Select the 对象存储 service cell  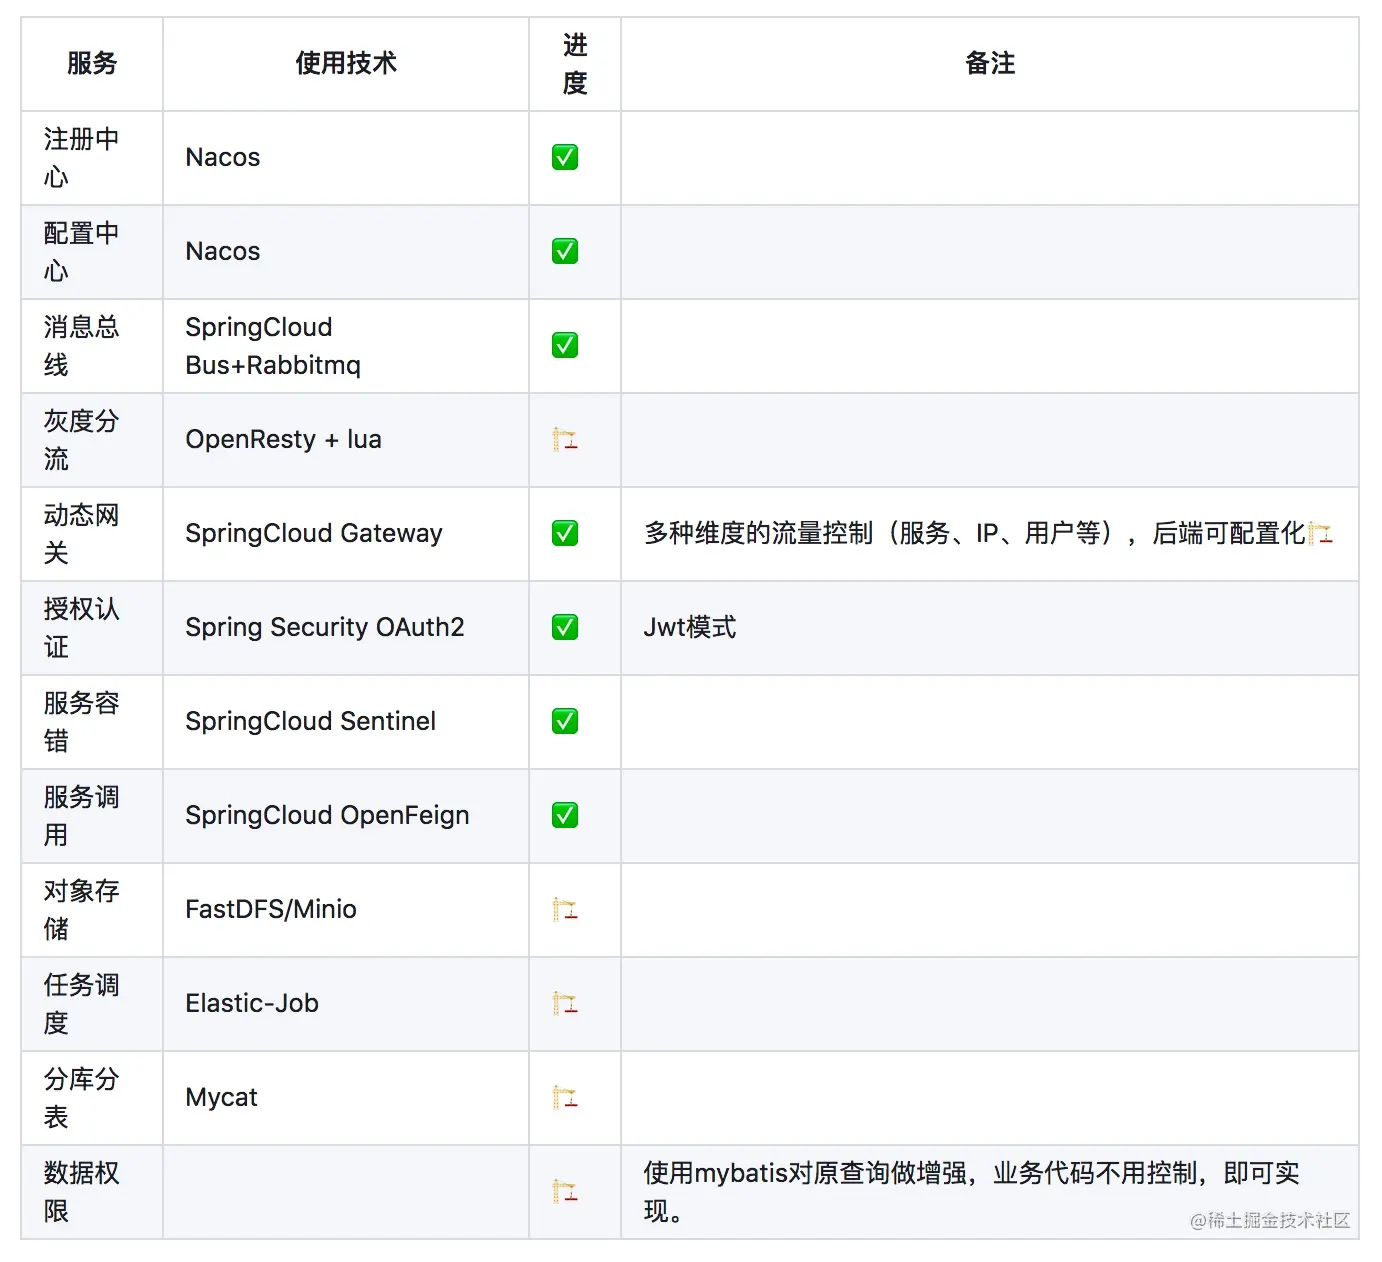[92, 909]
